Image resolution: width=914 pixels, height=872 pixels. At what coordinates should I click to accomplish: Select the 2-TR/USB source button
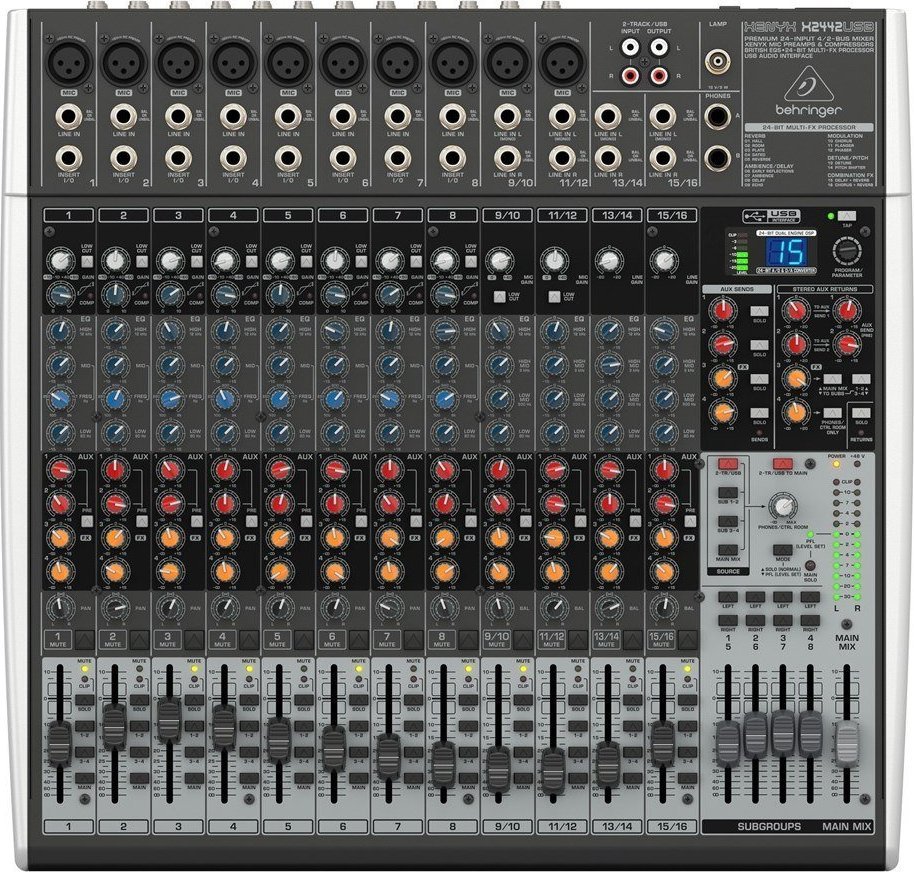[x=727, y=462]
